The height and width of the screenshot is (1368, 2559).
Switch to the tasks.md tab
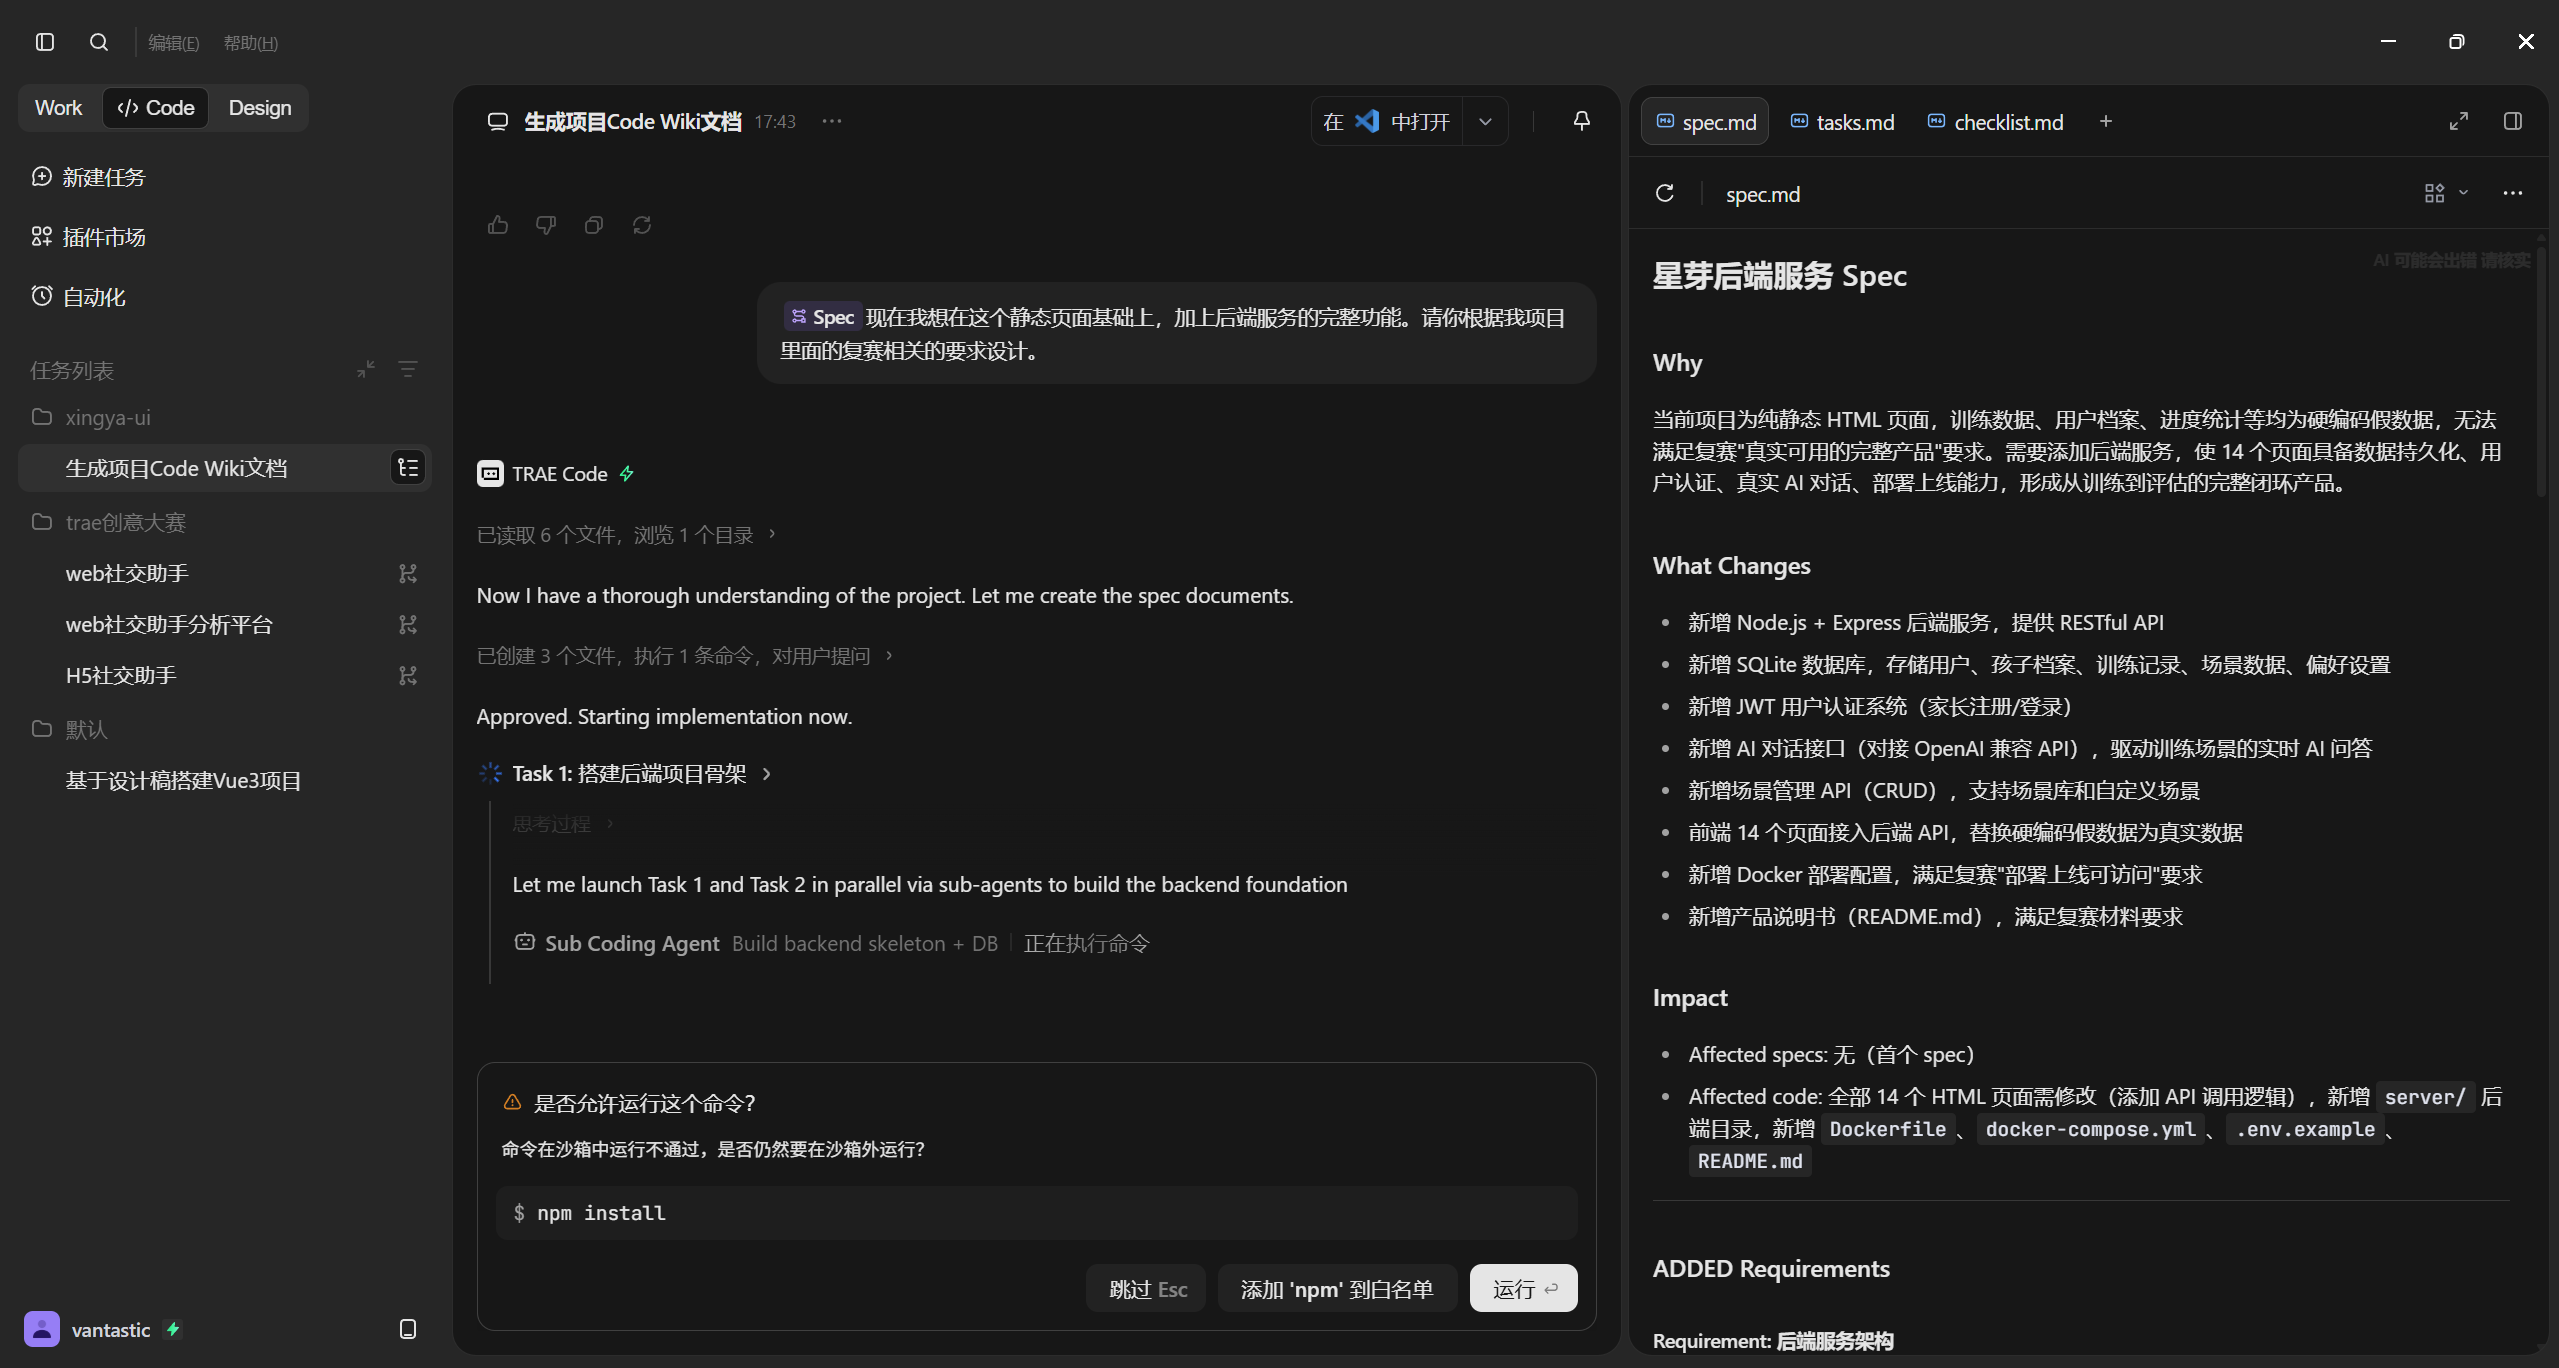1842,121
